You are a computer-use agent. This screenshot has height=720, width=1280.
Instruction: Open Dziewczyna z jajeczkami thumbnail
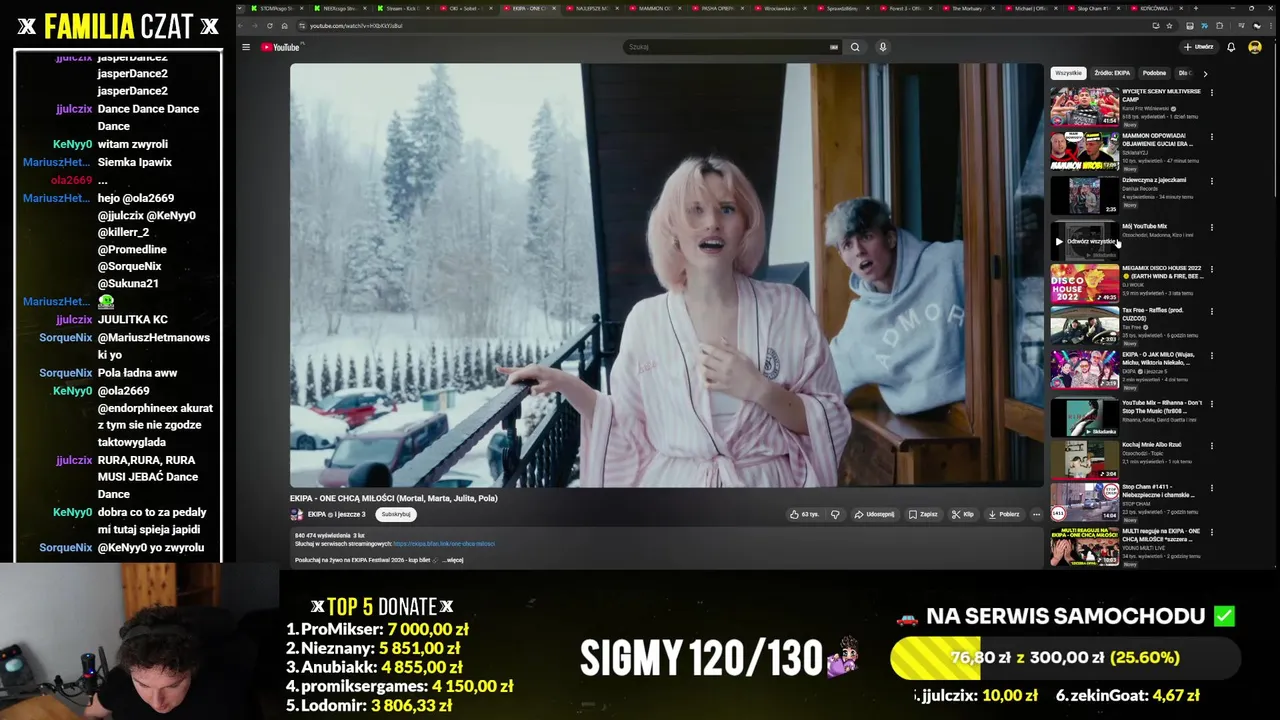point(1085,195)
